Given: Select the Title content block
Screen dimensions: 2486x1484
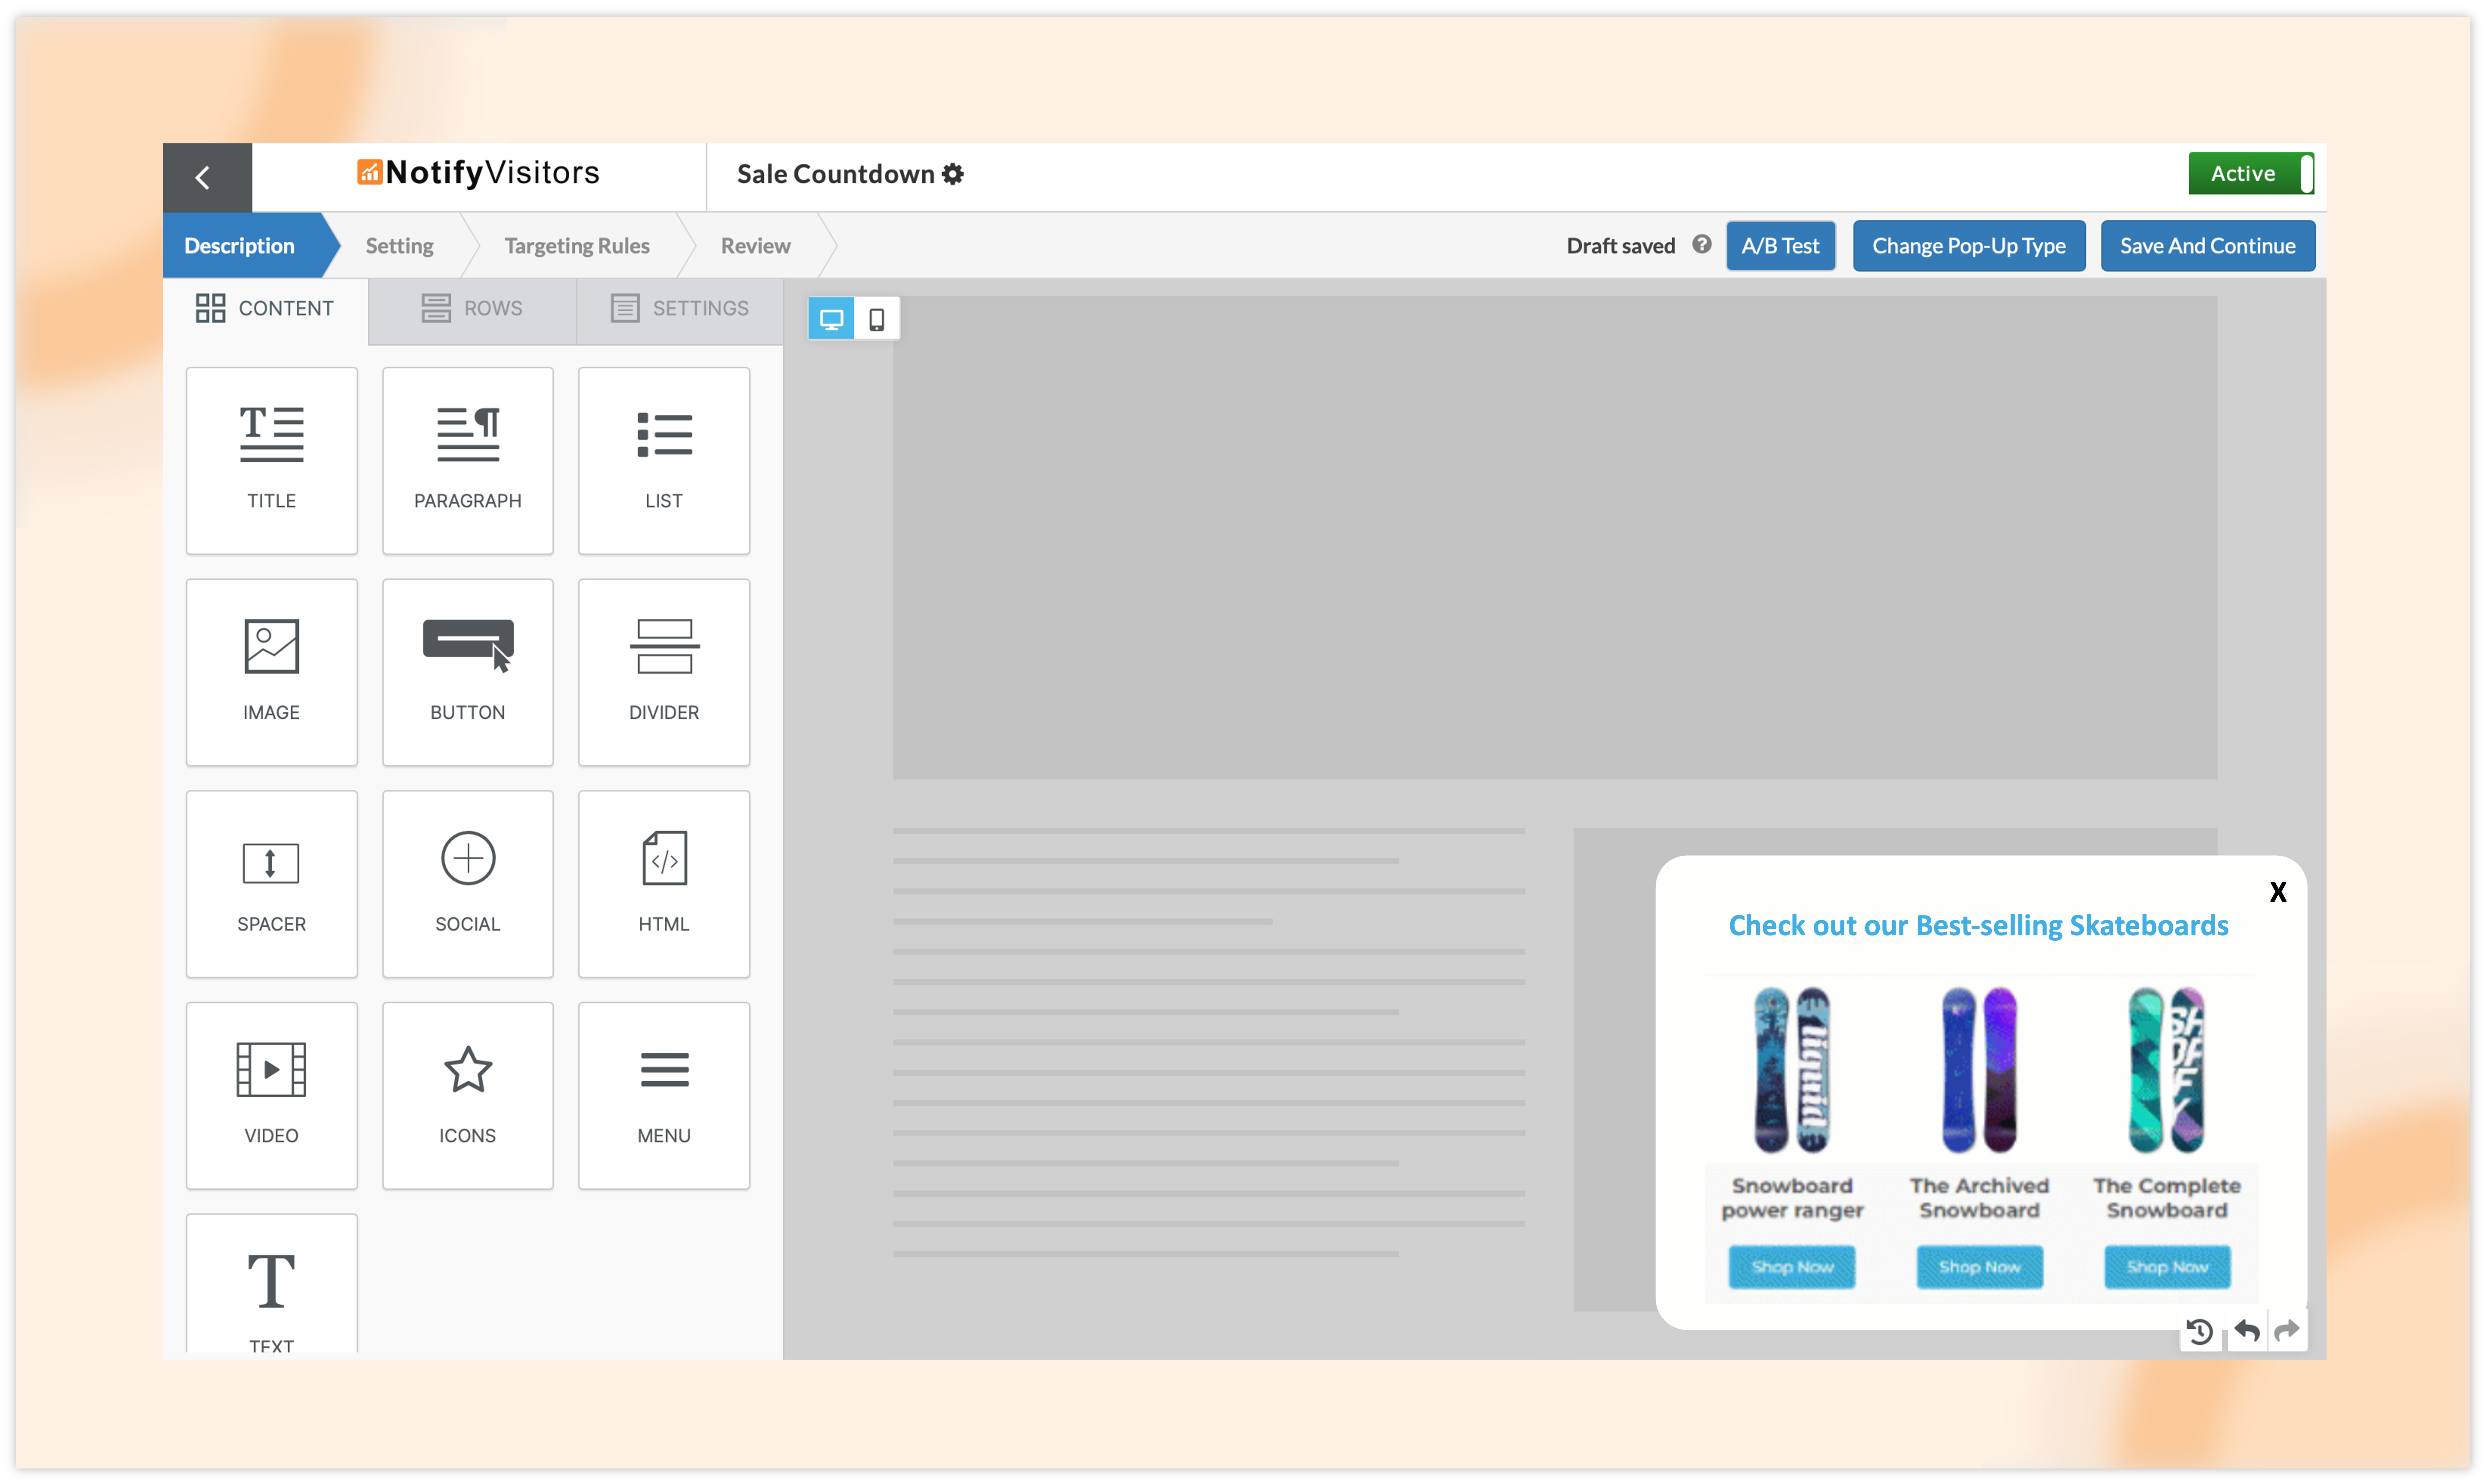Looking at the screenshot, I should 271,460.
